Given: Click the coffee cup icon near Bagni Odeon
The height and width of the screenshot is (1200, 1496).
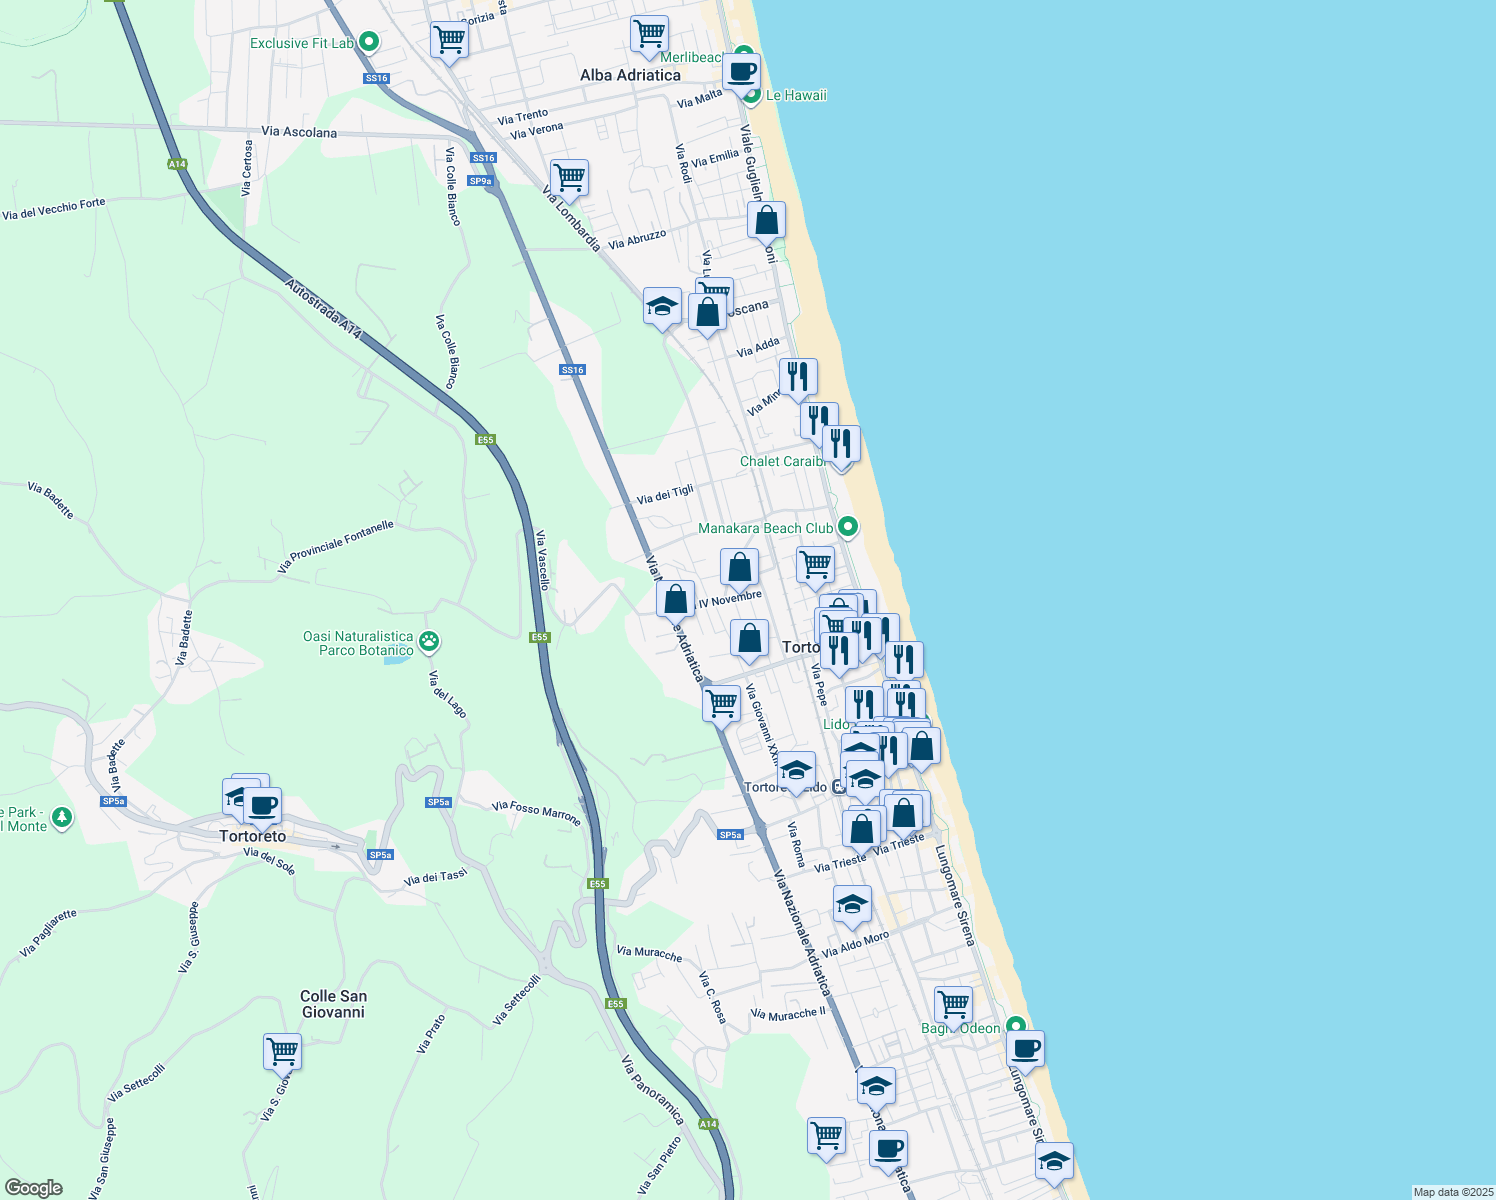Looking at the screenshot, I should coord(1025,1049).
